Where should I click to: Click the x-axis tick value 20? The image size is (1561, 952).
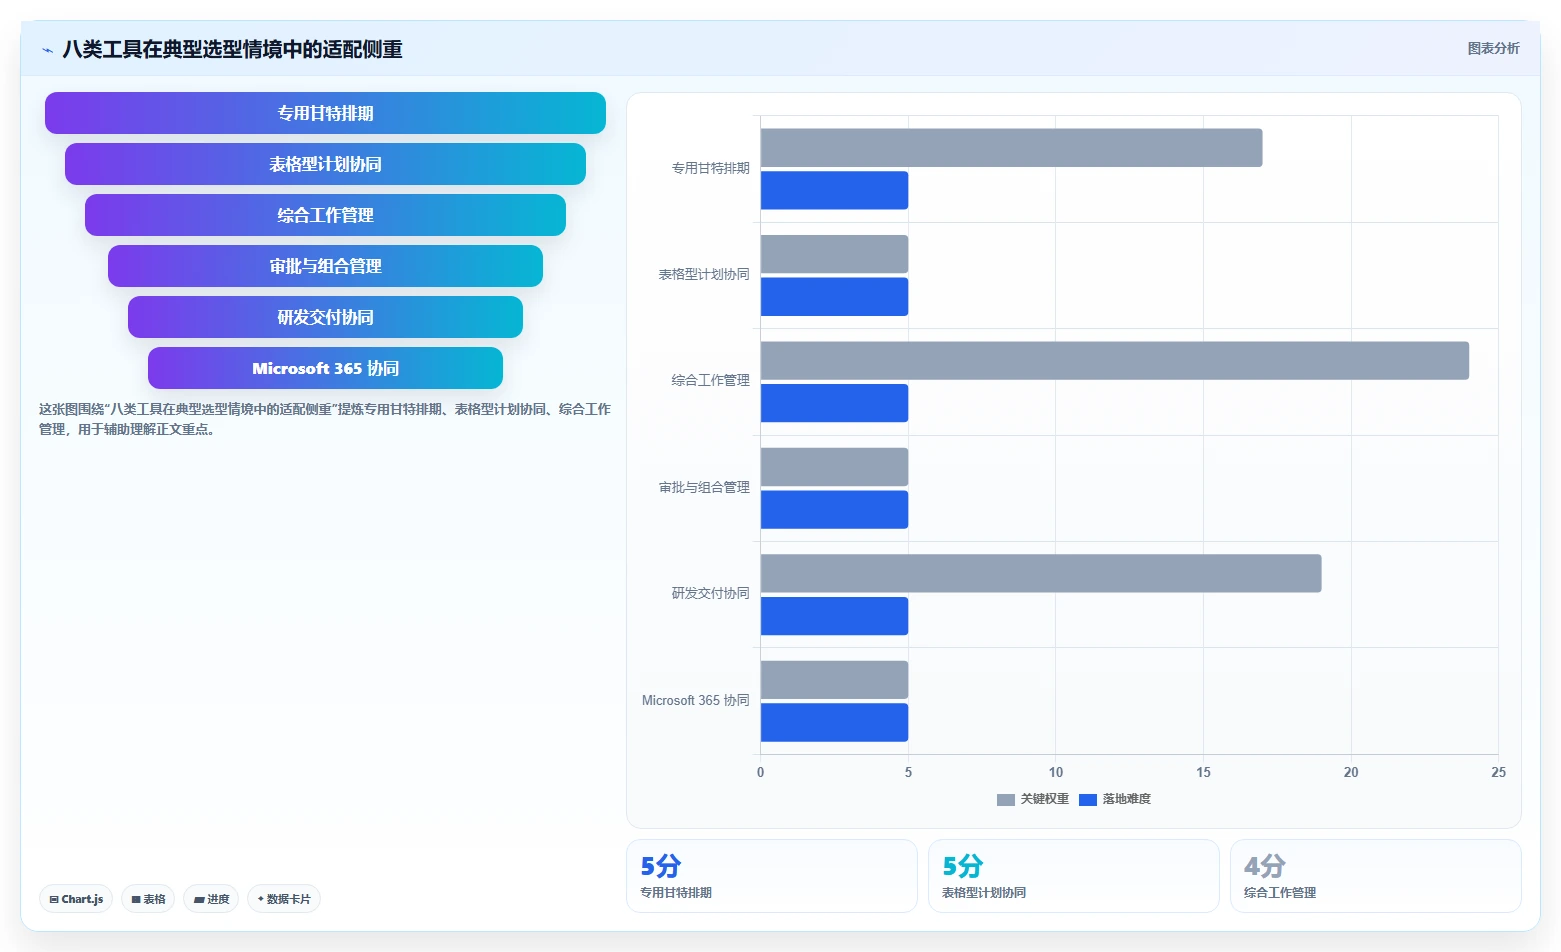tap(1351, 772)
